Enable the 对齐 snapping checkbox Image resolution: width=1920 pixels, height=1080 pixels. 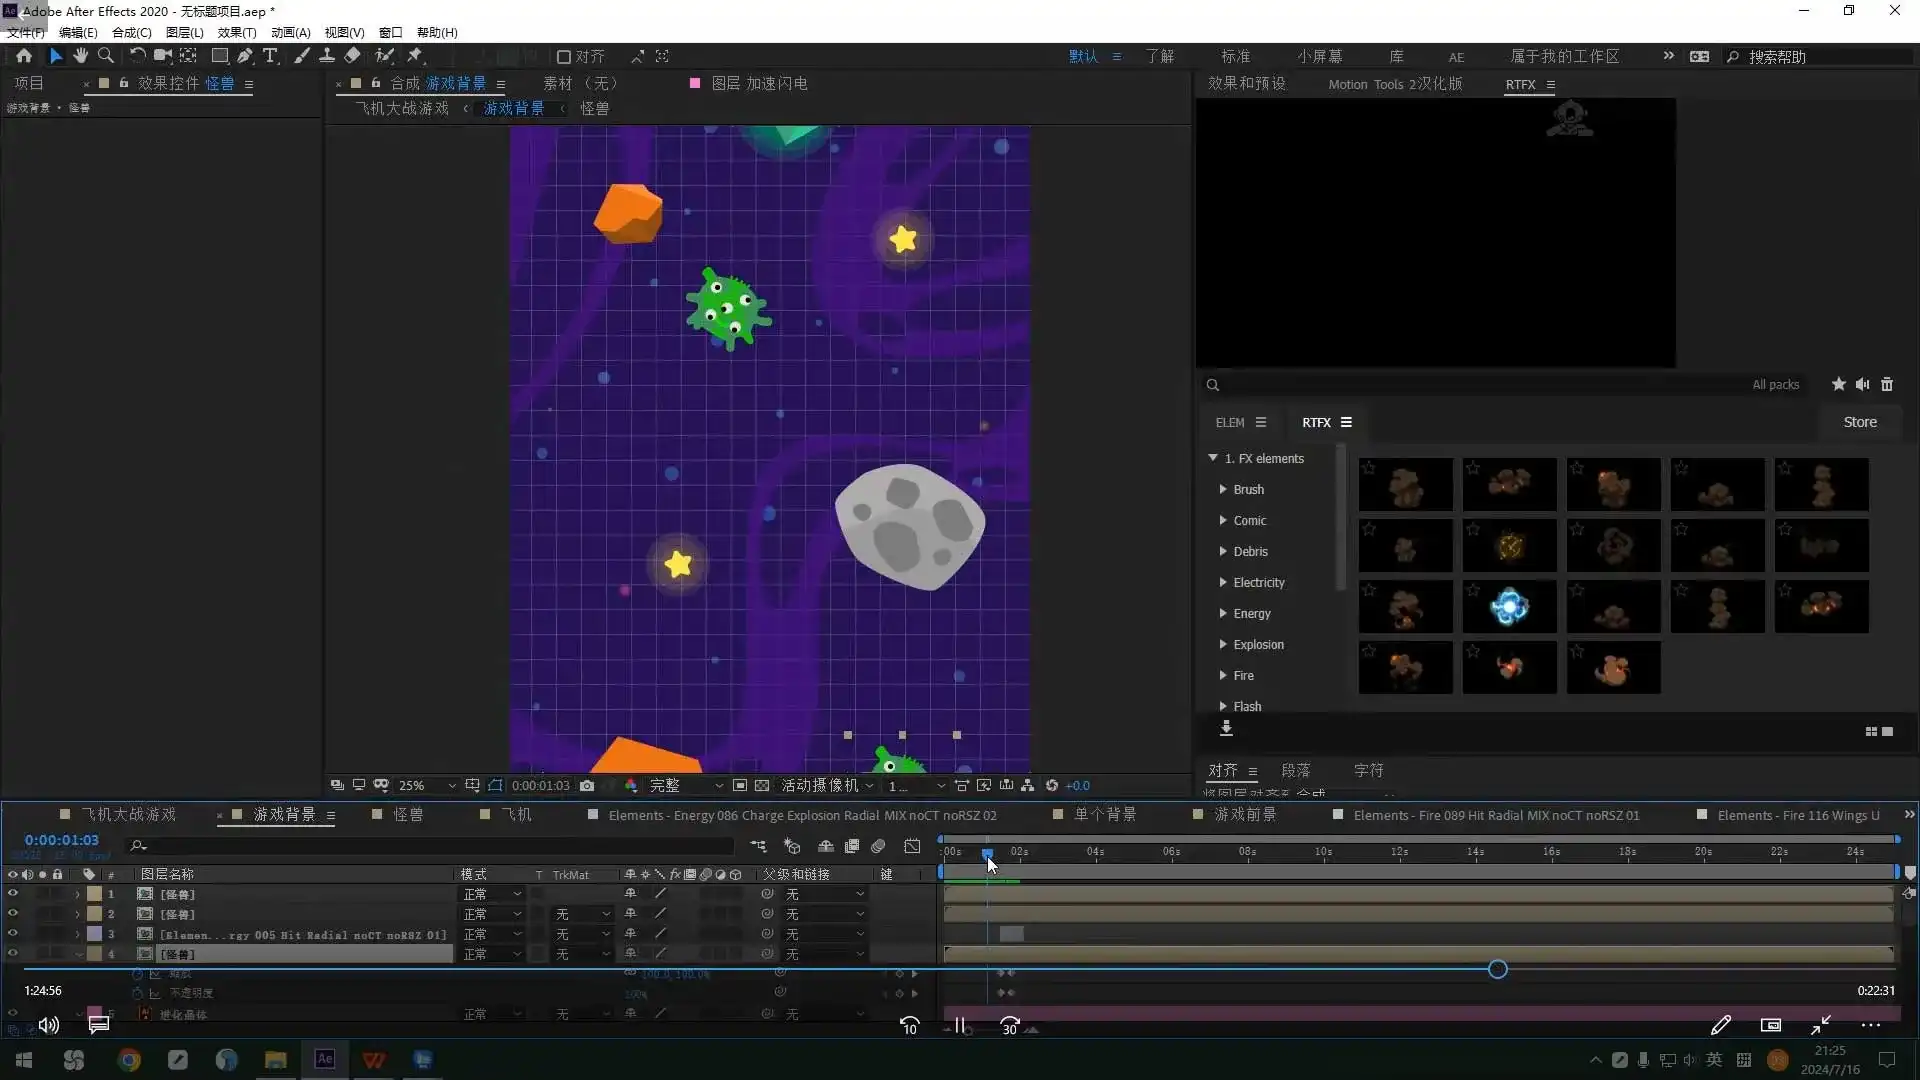564,57
